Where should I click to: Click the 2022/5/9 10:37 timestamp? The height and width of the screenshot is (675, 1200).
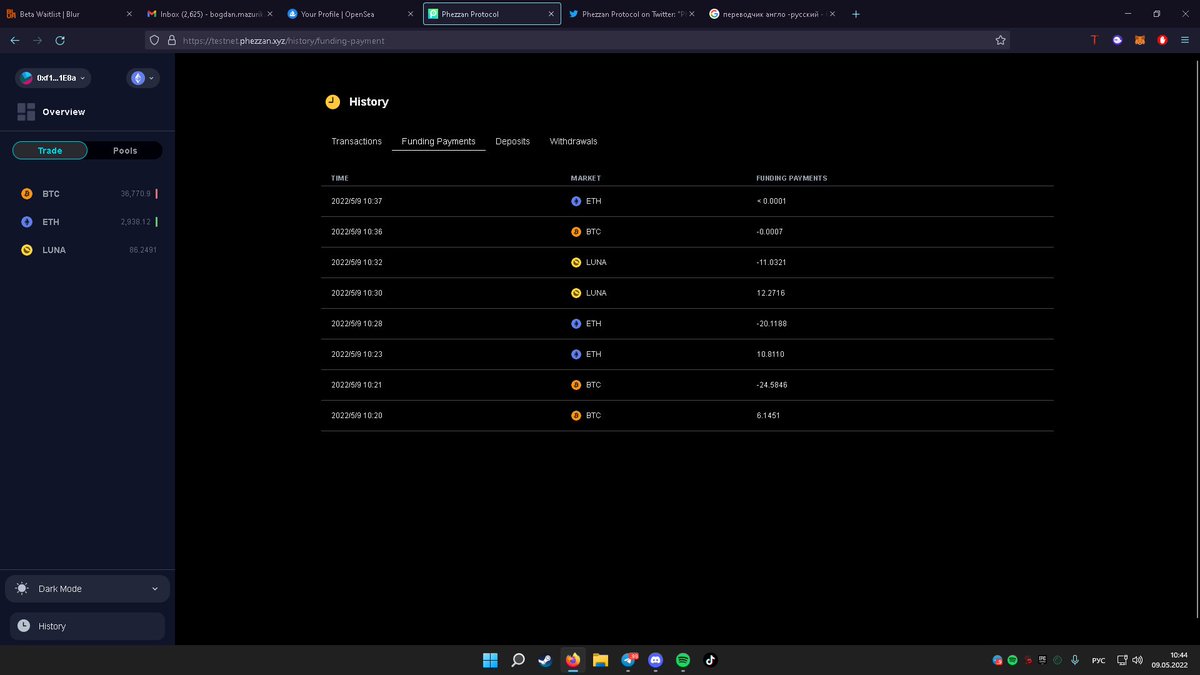point(357,201)
